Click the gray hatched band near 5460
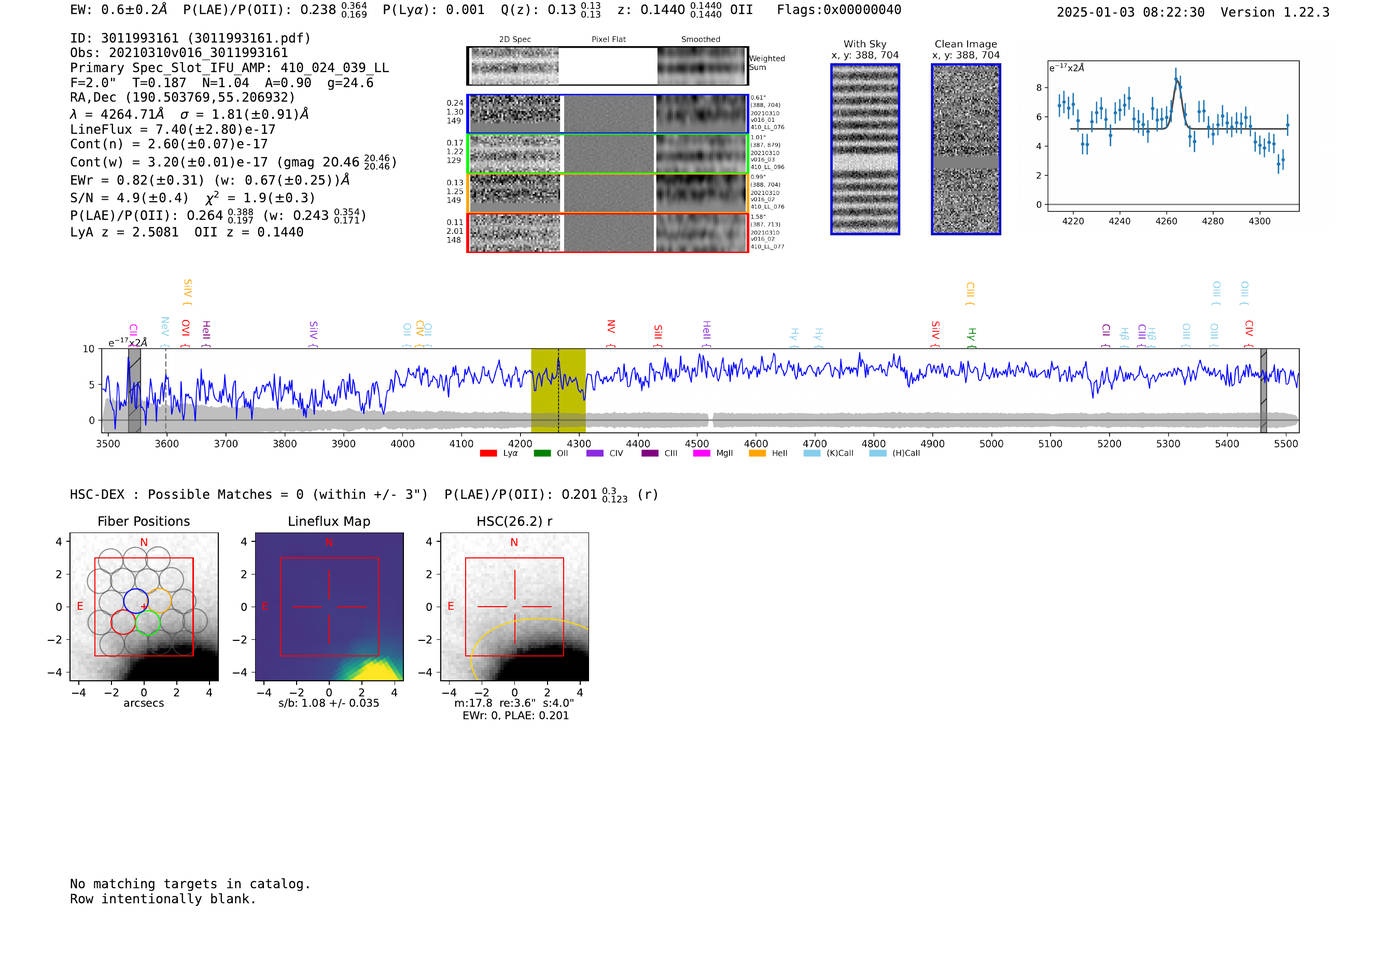The width and height of the screenshot is (1400, 953). [x=1263, y=390]
